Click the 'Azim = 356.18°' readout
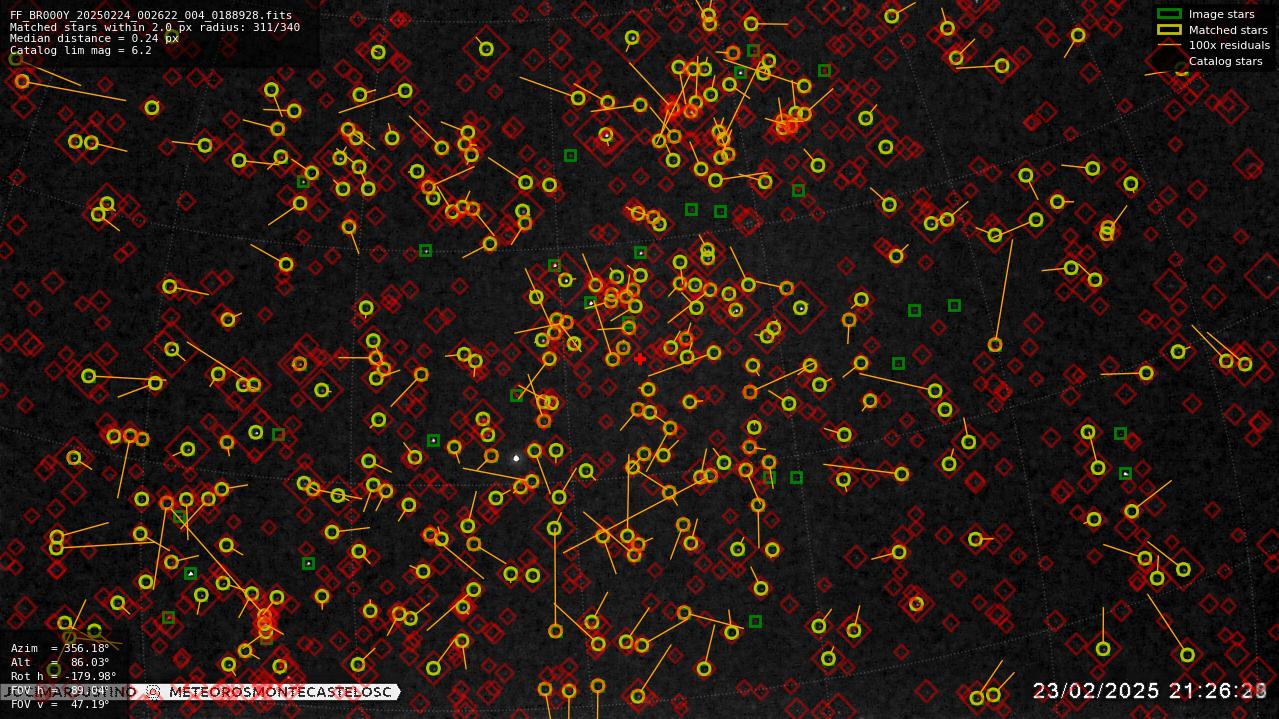 tap(60, 649)
